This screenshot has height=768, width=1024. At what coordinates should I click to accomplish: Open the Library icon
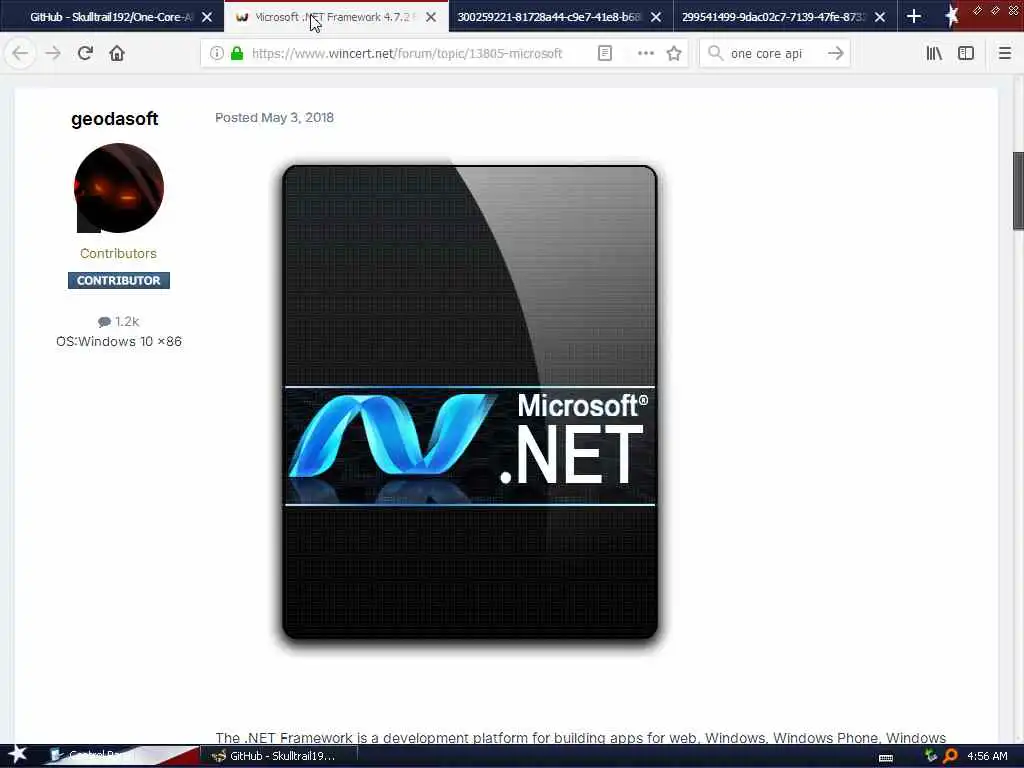[934, 53]
